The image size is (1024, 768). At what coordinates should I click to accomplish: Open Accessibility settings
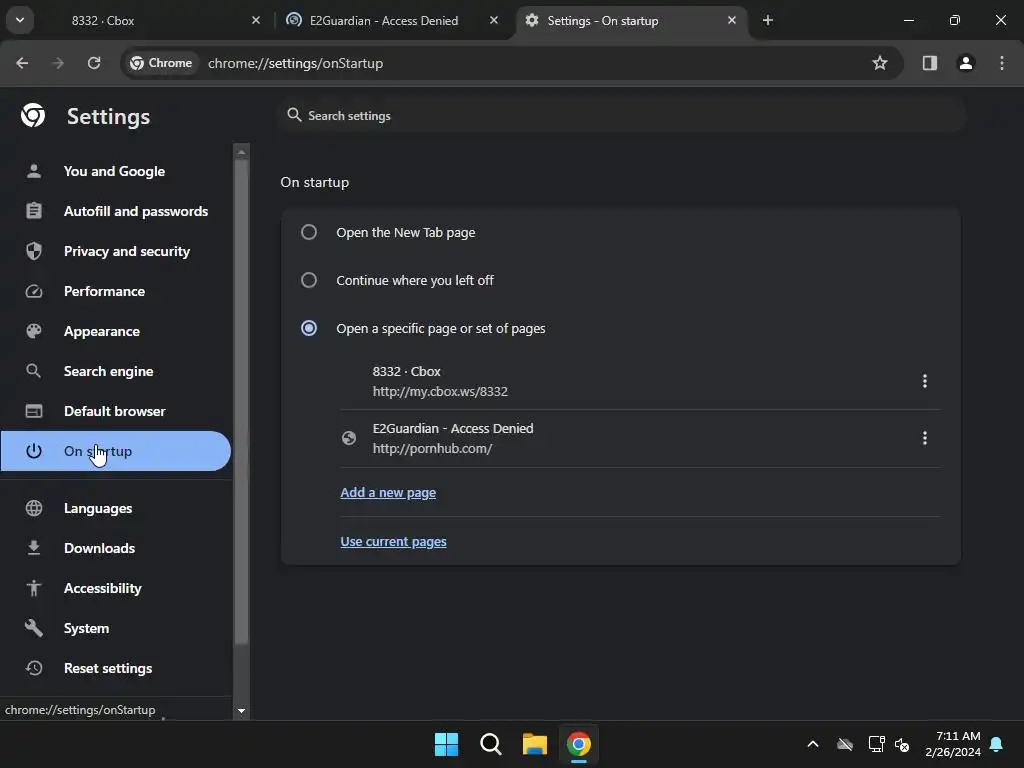point(116,588)
